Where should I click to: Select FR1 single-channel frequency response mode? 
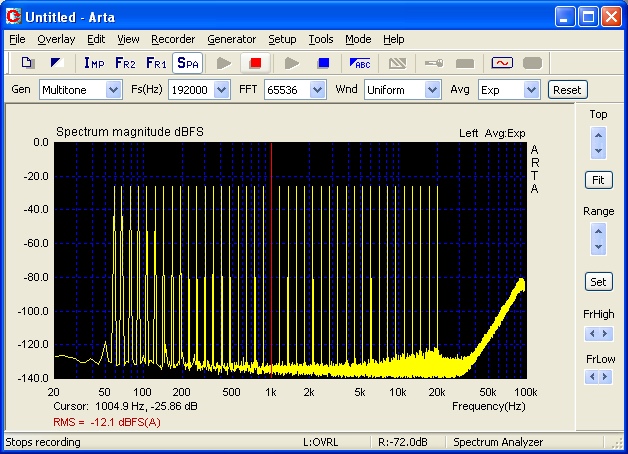(156, 63)
